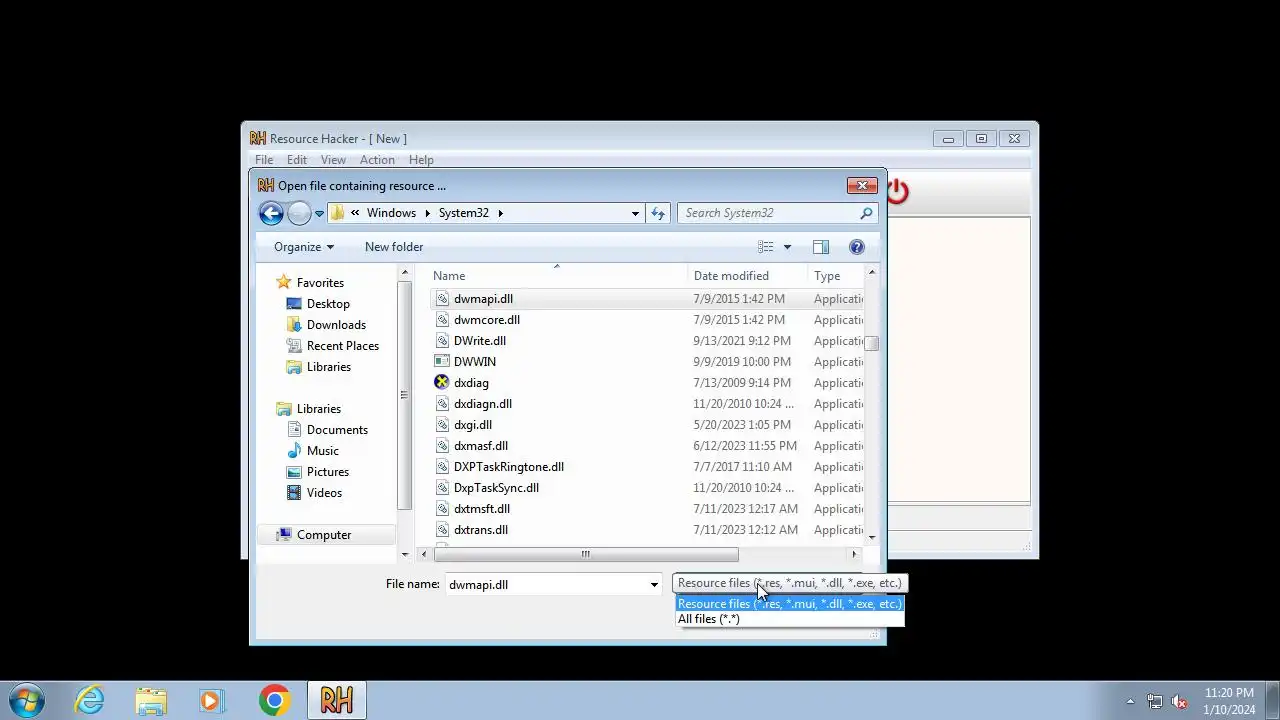The width and height of the screenshot is (1280, 720).
Task: Click the Windows Start button
Action: (26, 700)
